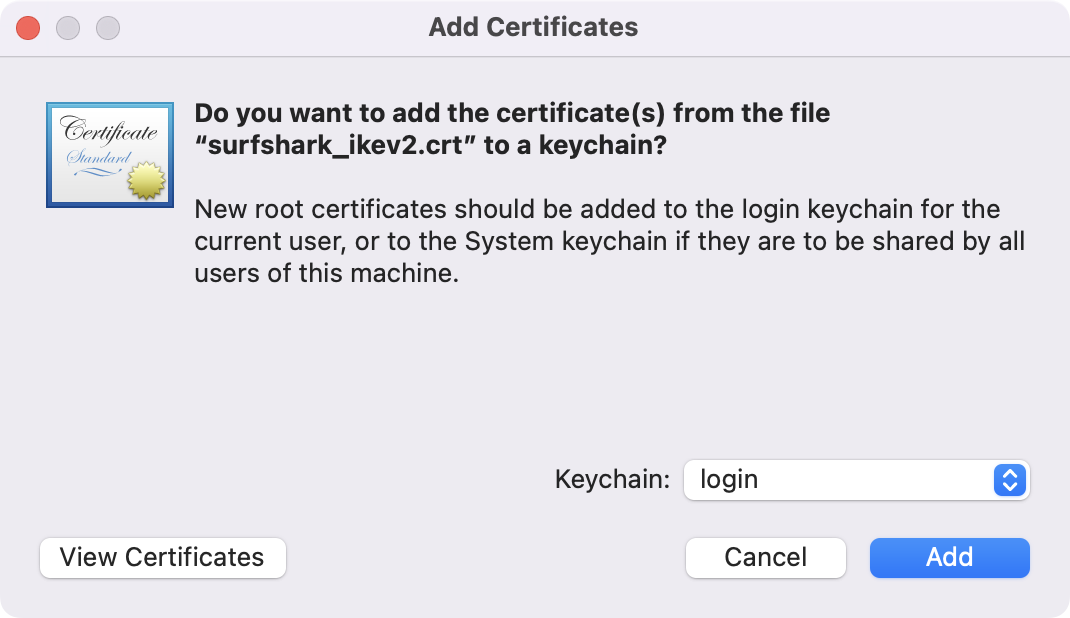The height and width of the screenshot is (618, 1070).
Task: Select the "login" value in Keychain popup
Action: click(729, 480)
